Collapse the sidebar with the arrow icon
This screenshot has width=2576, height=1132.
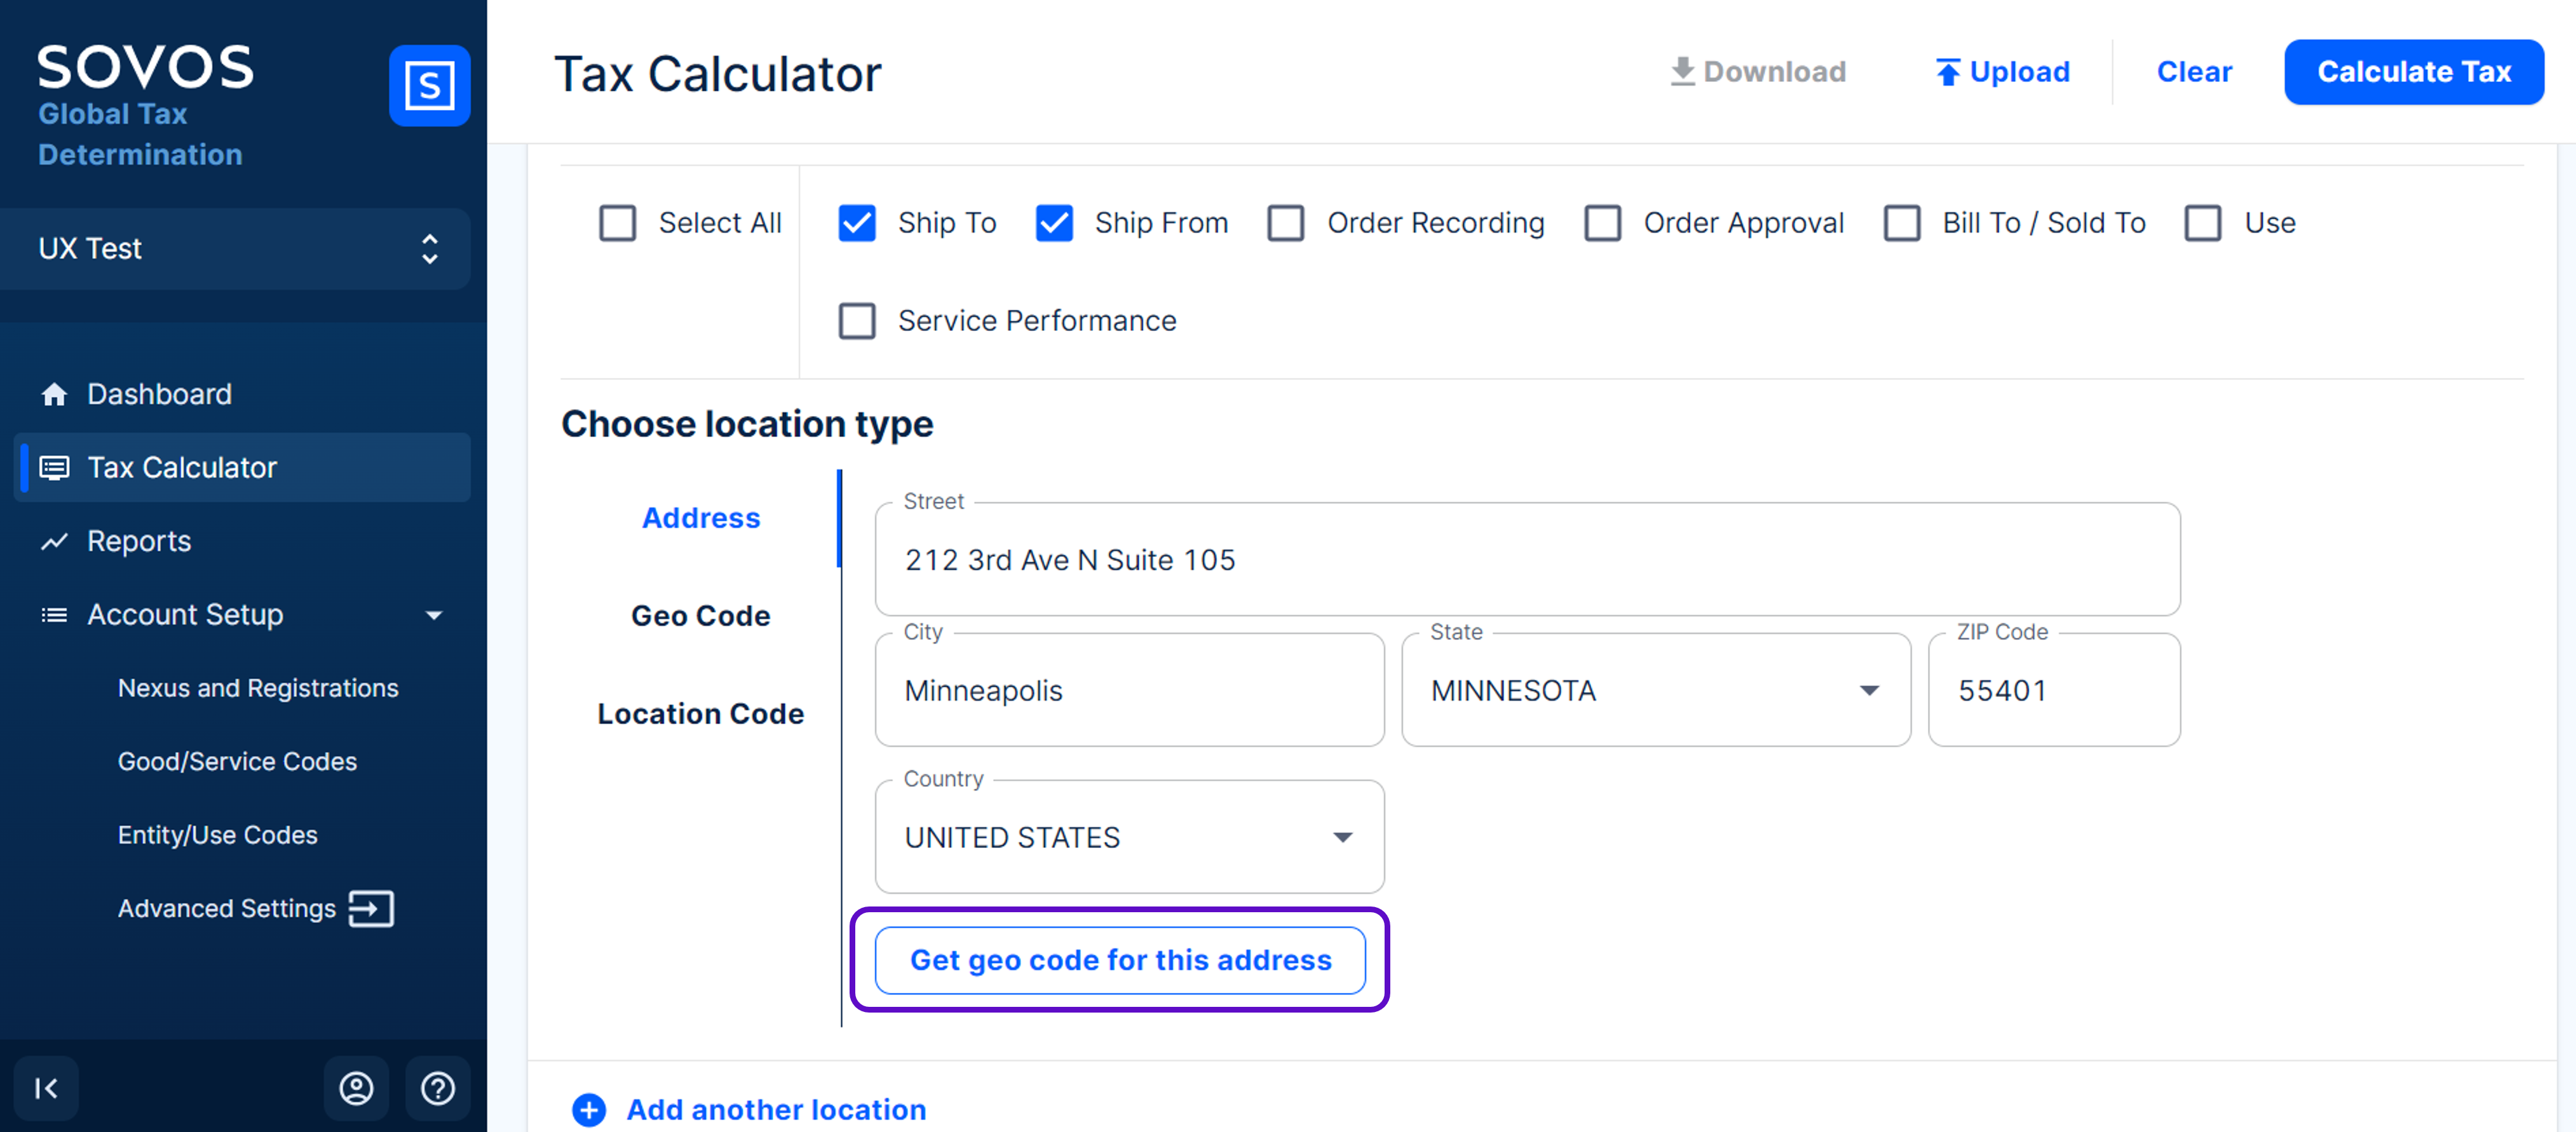point(46,1088)
